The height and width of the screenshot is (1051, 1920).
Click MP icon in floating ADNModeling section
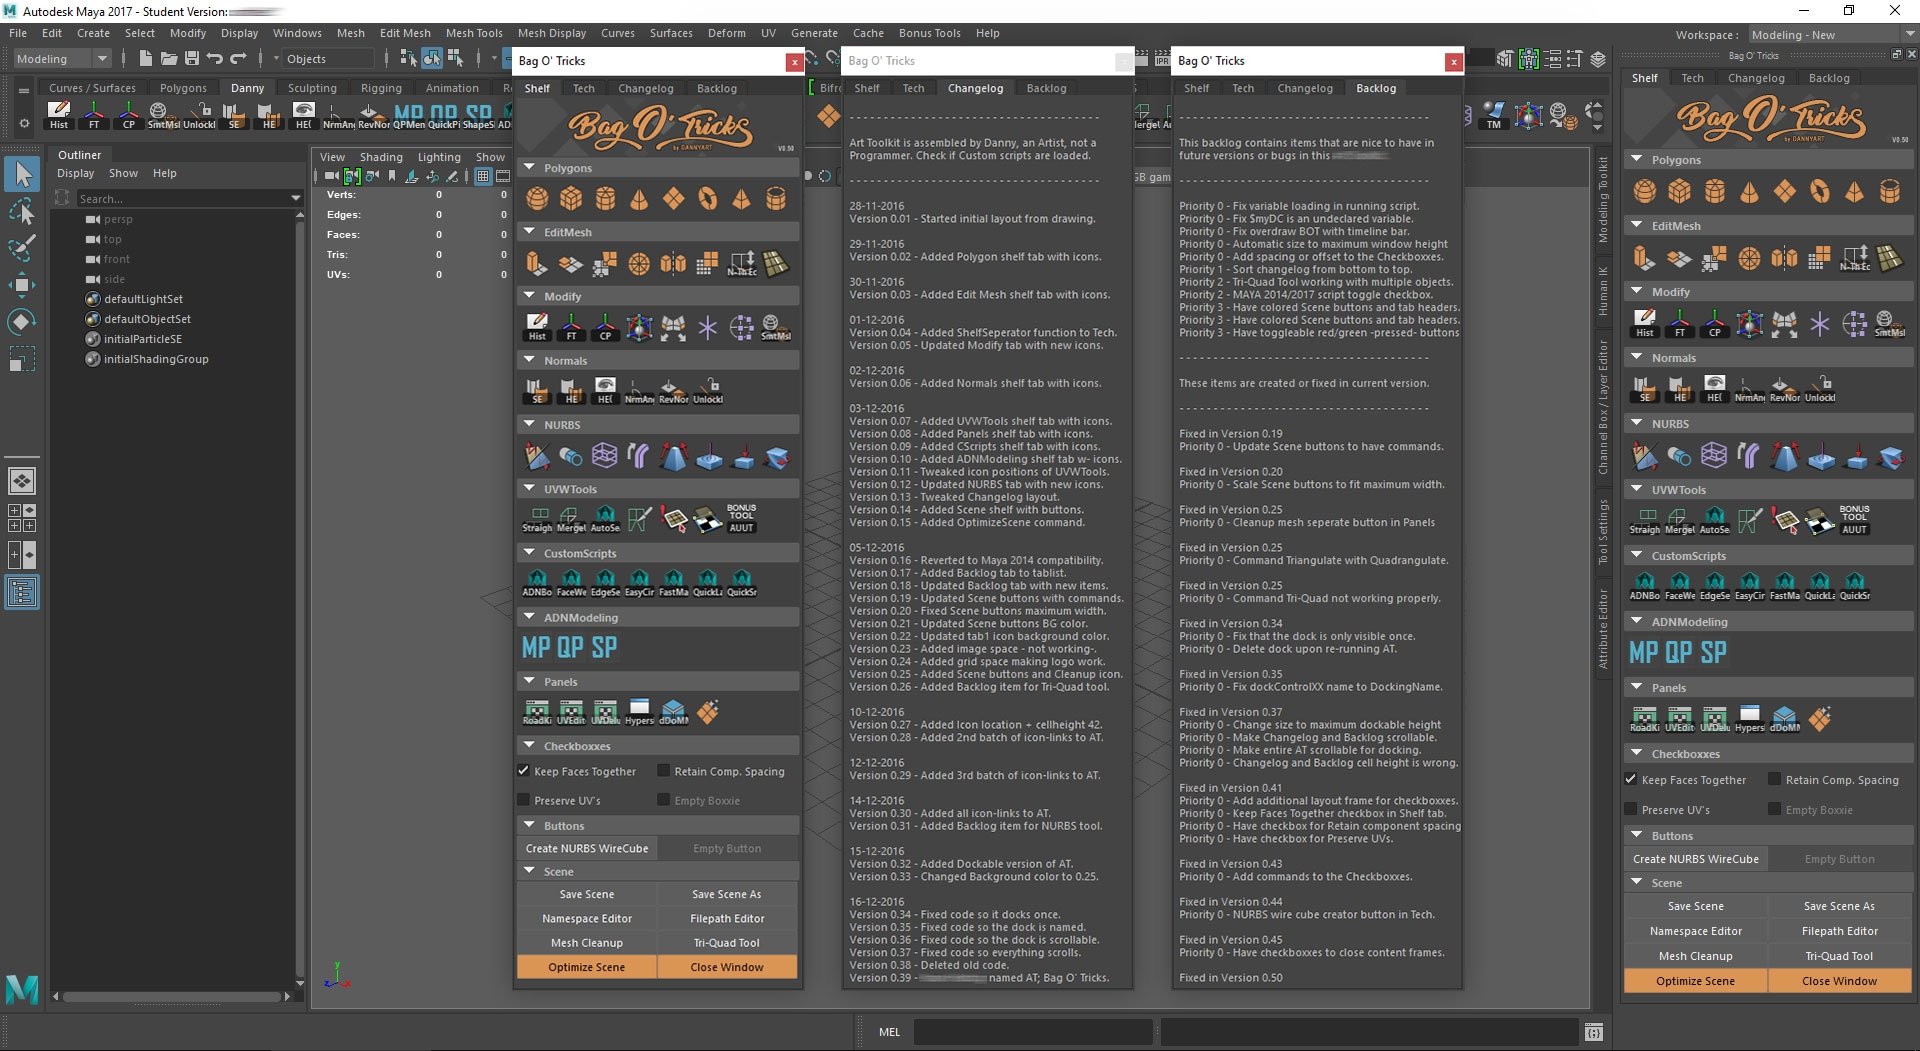pos(536,648)
